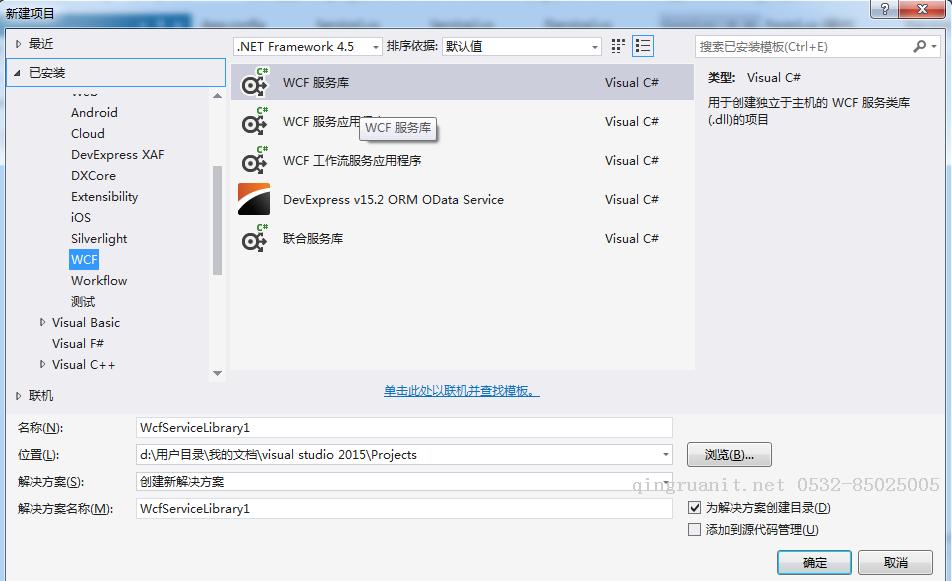This screenshot has height=581, width=952.
Task: Select Cloud in the template tree
Action: click(x=87, y=134)
